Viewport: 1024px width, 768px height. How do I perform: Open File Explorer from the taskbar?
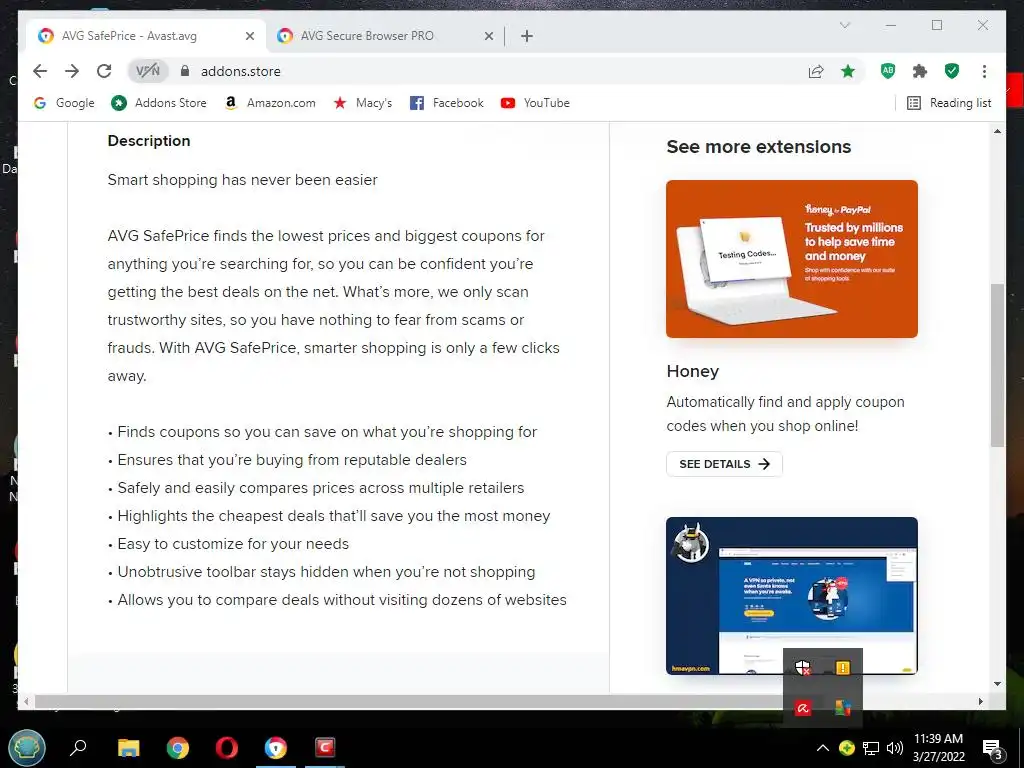(129, 747)
